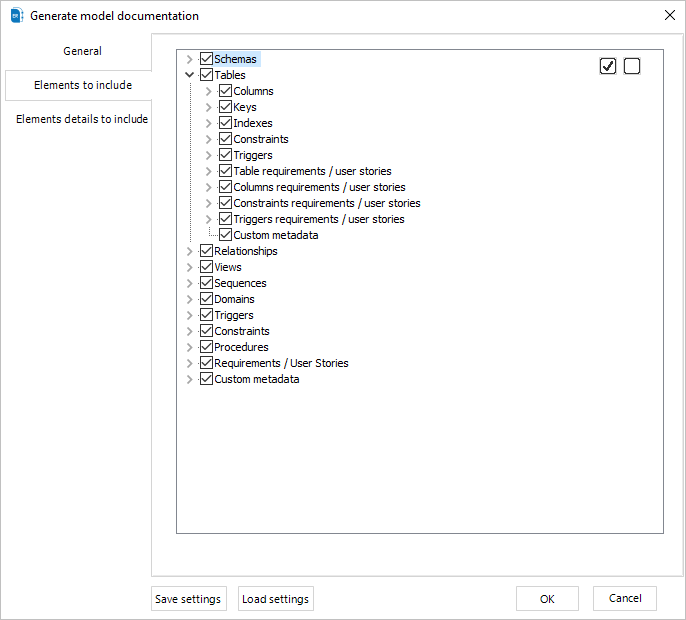Toggle Columns requirements / user stories checkbox
Screen dimensions: 686x620
pyautogui.click(x=225, y=187)
